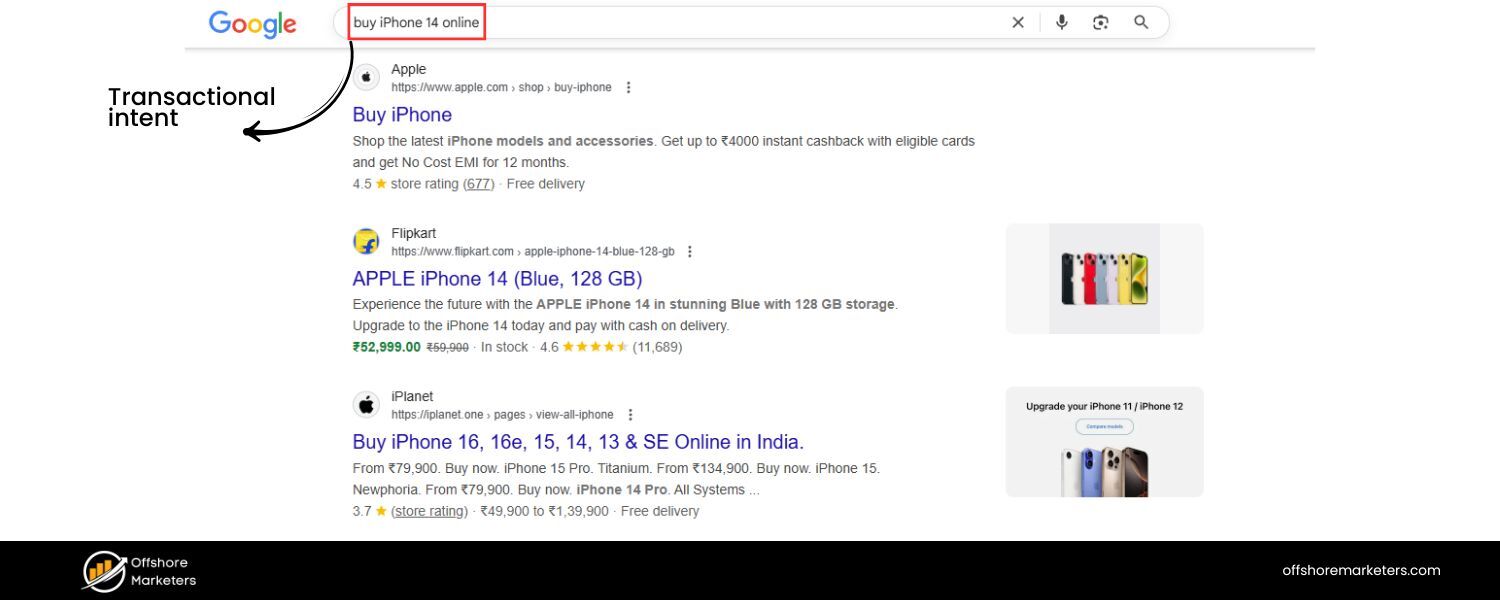Open more options for Flipkart result

(690, 251)
